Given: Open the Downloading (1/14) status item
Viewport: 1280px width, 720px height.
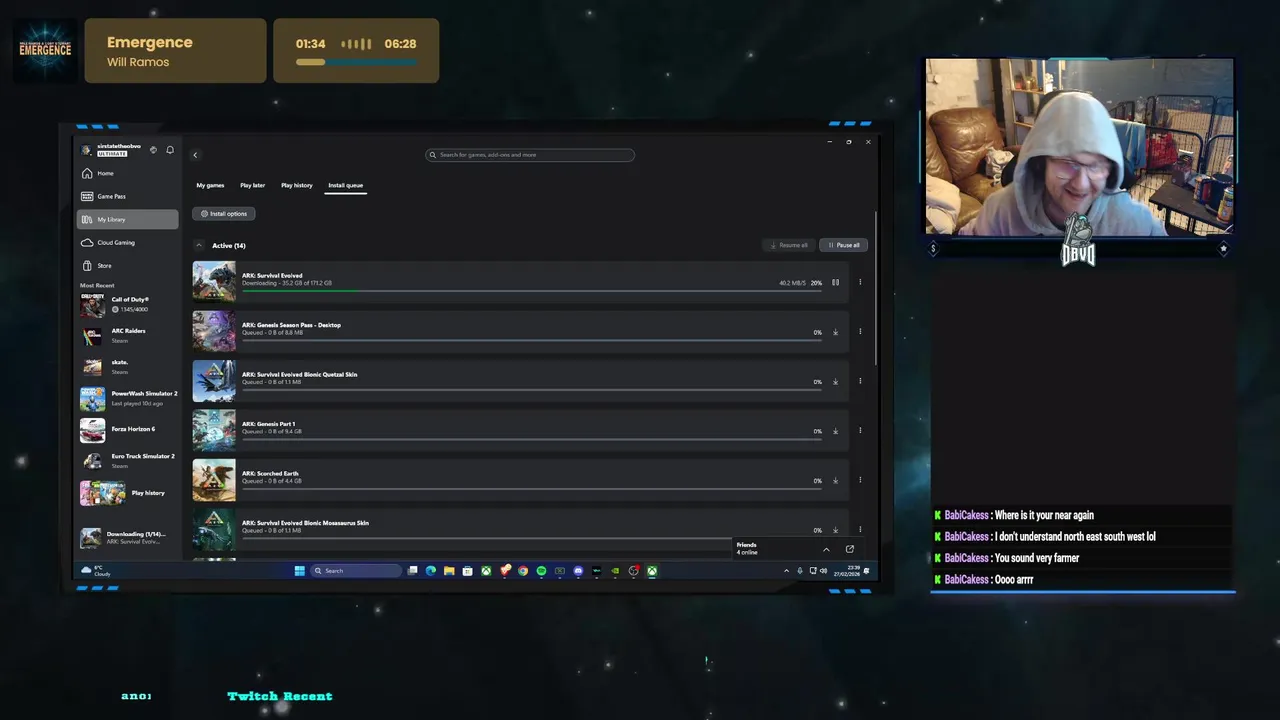Looking at the screenshot, I should point(128,537).
